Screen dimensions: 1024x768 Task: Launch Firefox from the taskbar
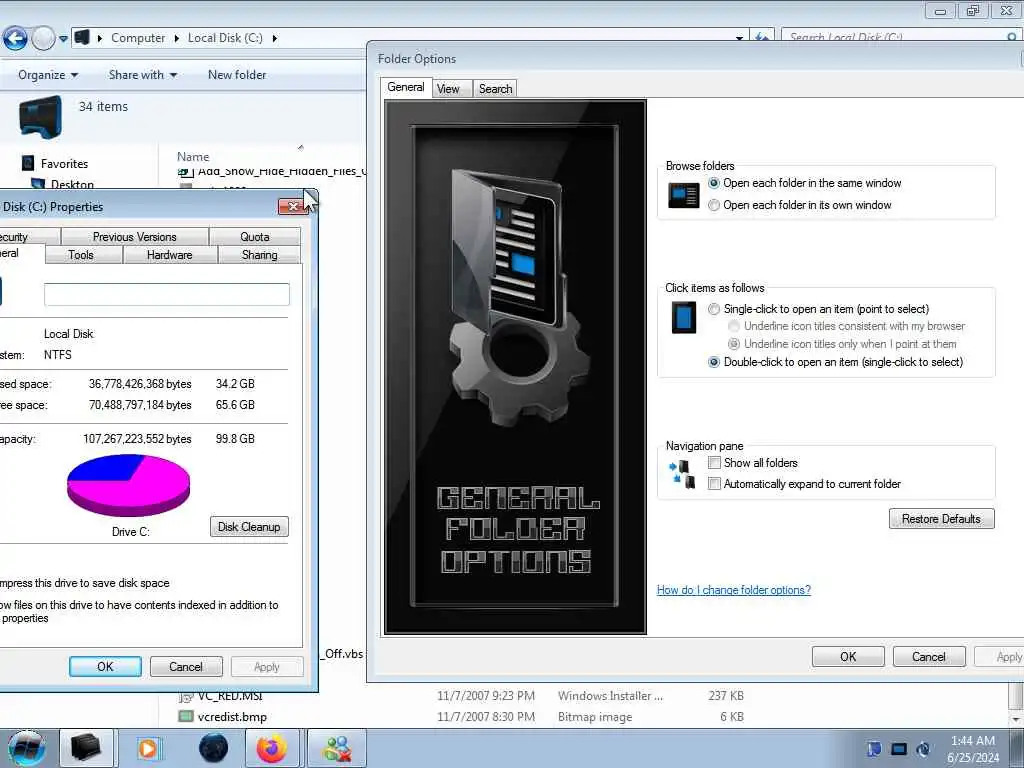272,748
